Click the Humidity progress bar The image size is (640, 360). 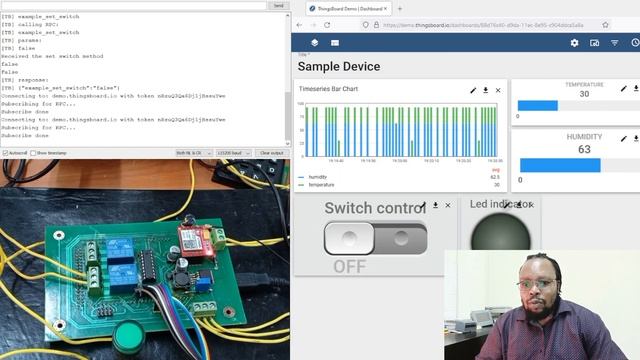point(580,165)
